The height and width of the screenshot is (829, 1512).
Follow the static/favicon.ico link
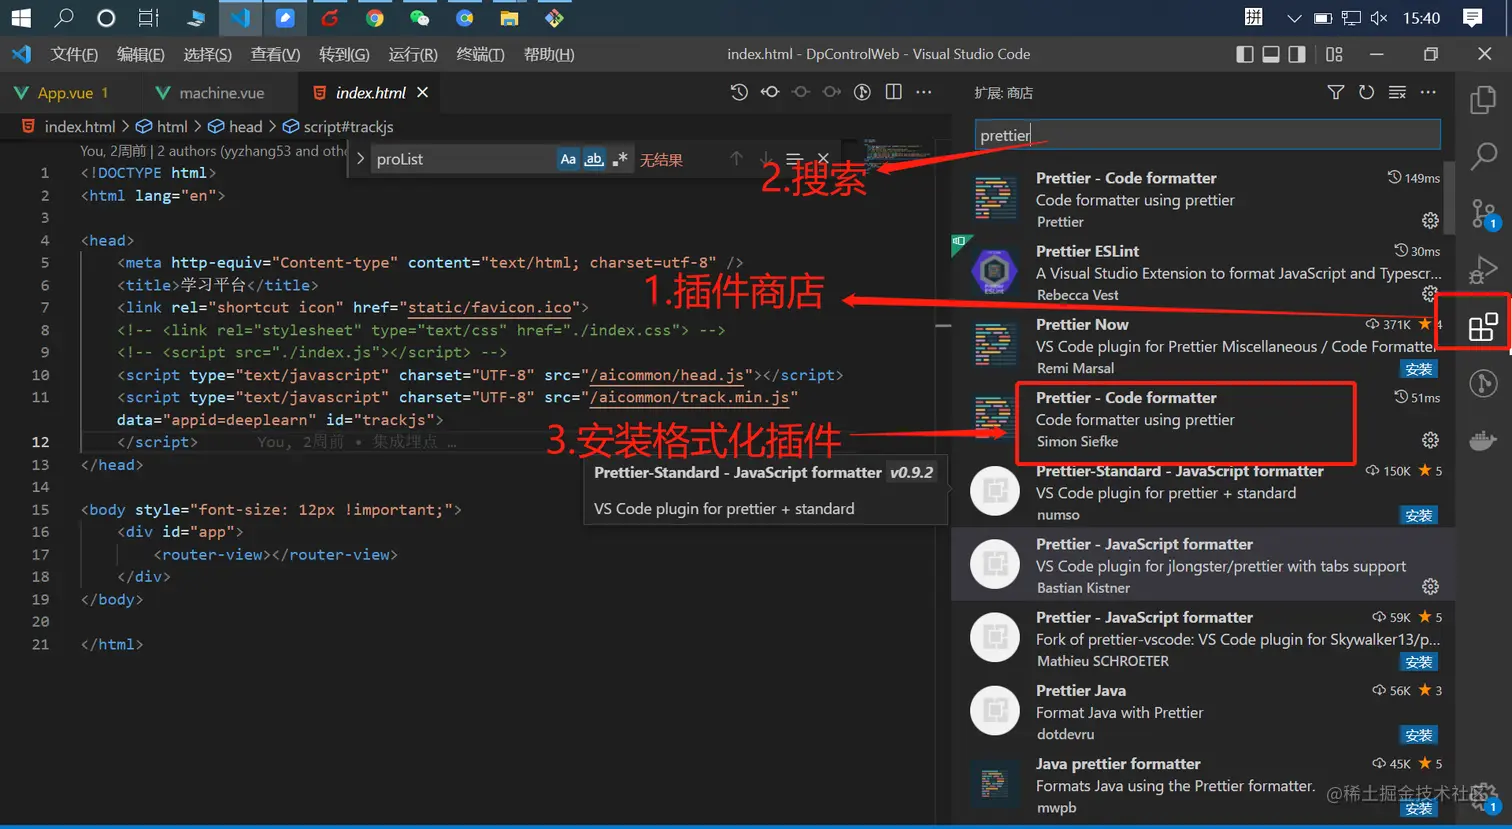(x=490, y=307)
